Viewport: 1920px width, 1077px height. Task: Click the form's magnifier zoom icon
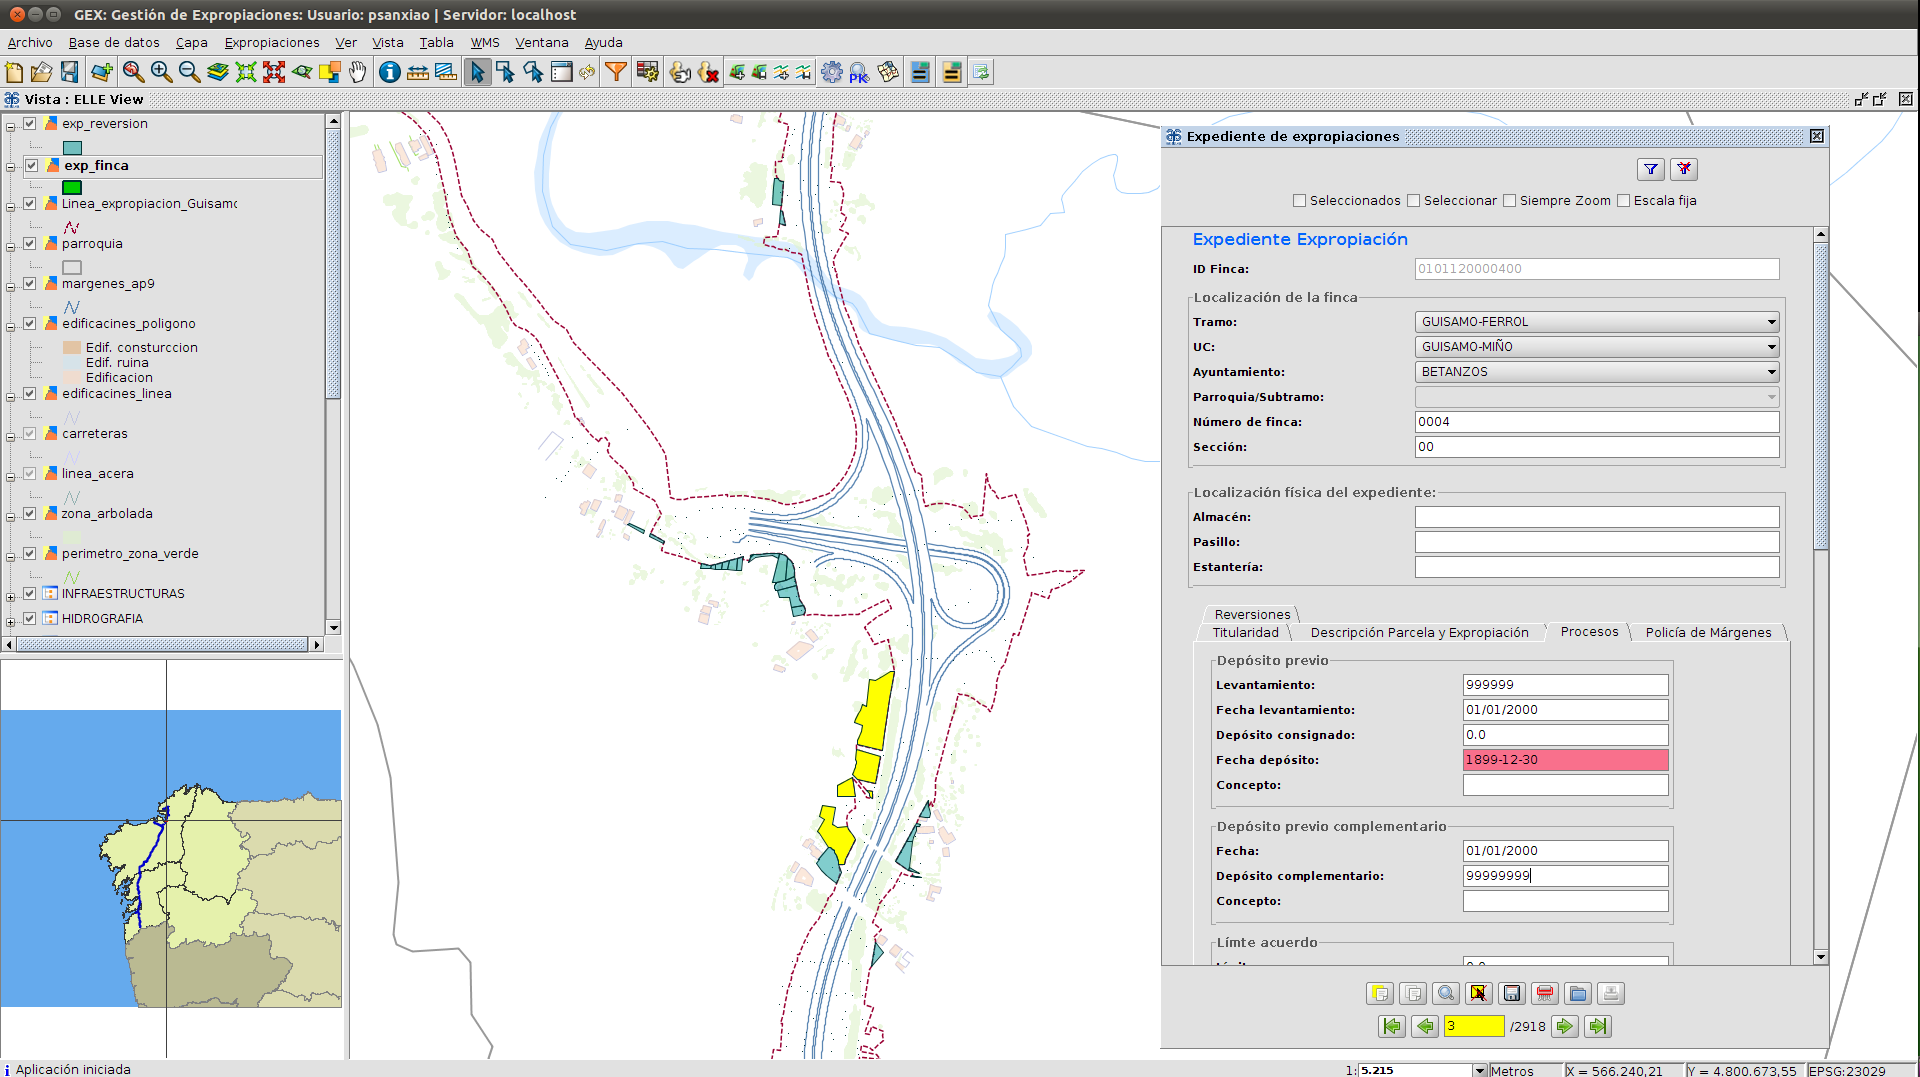tap(1446, 993)
